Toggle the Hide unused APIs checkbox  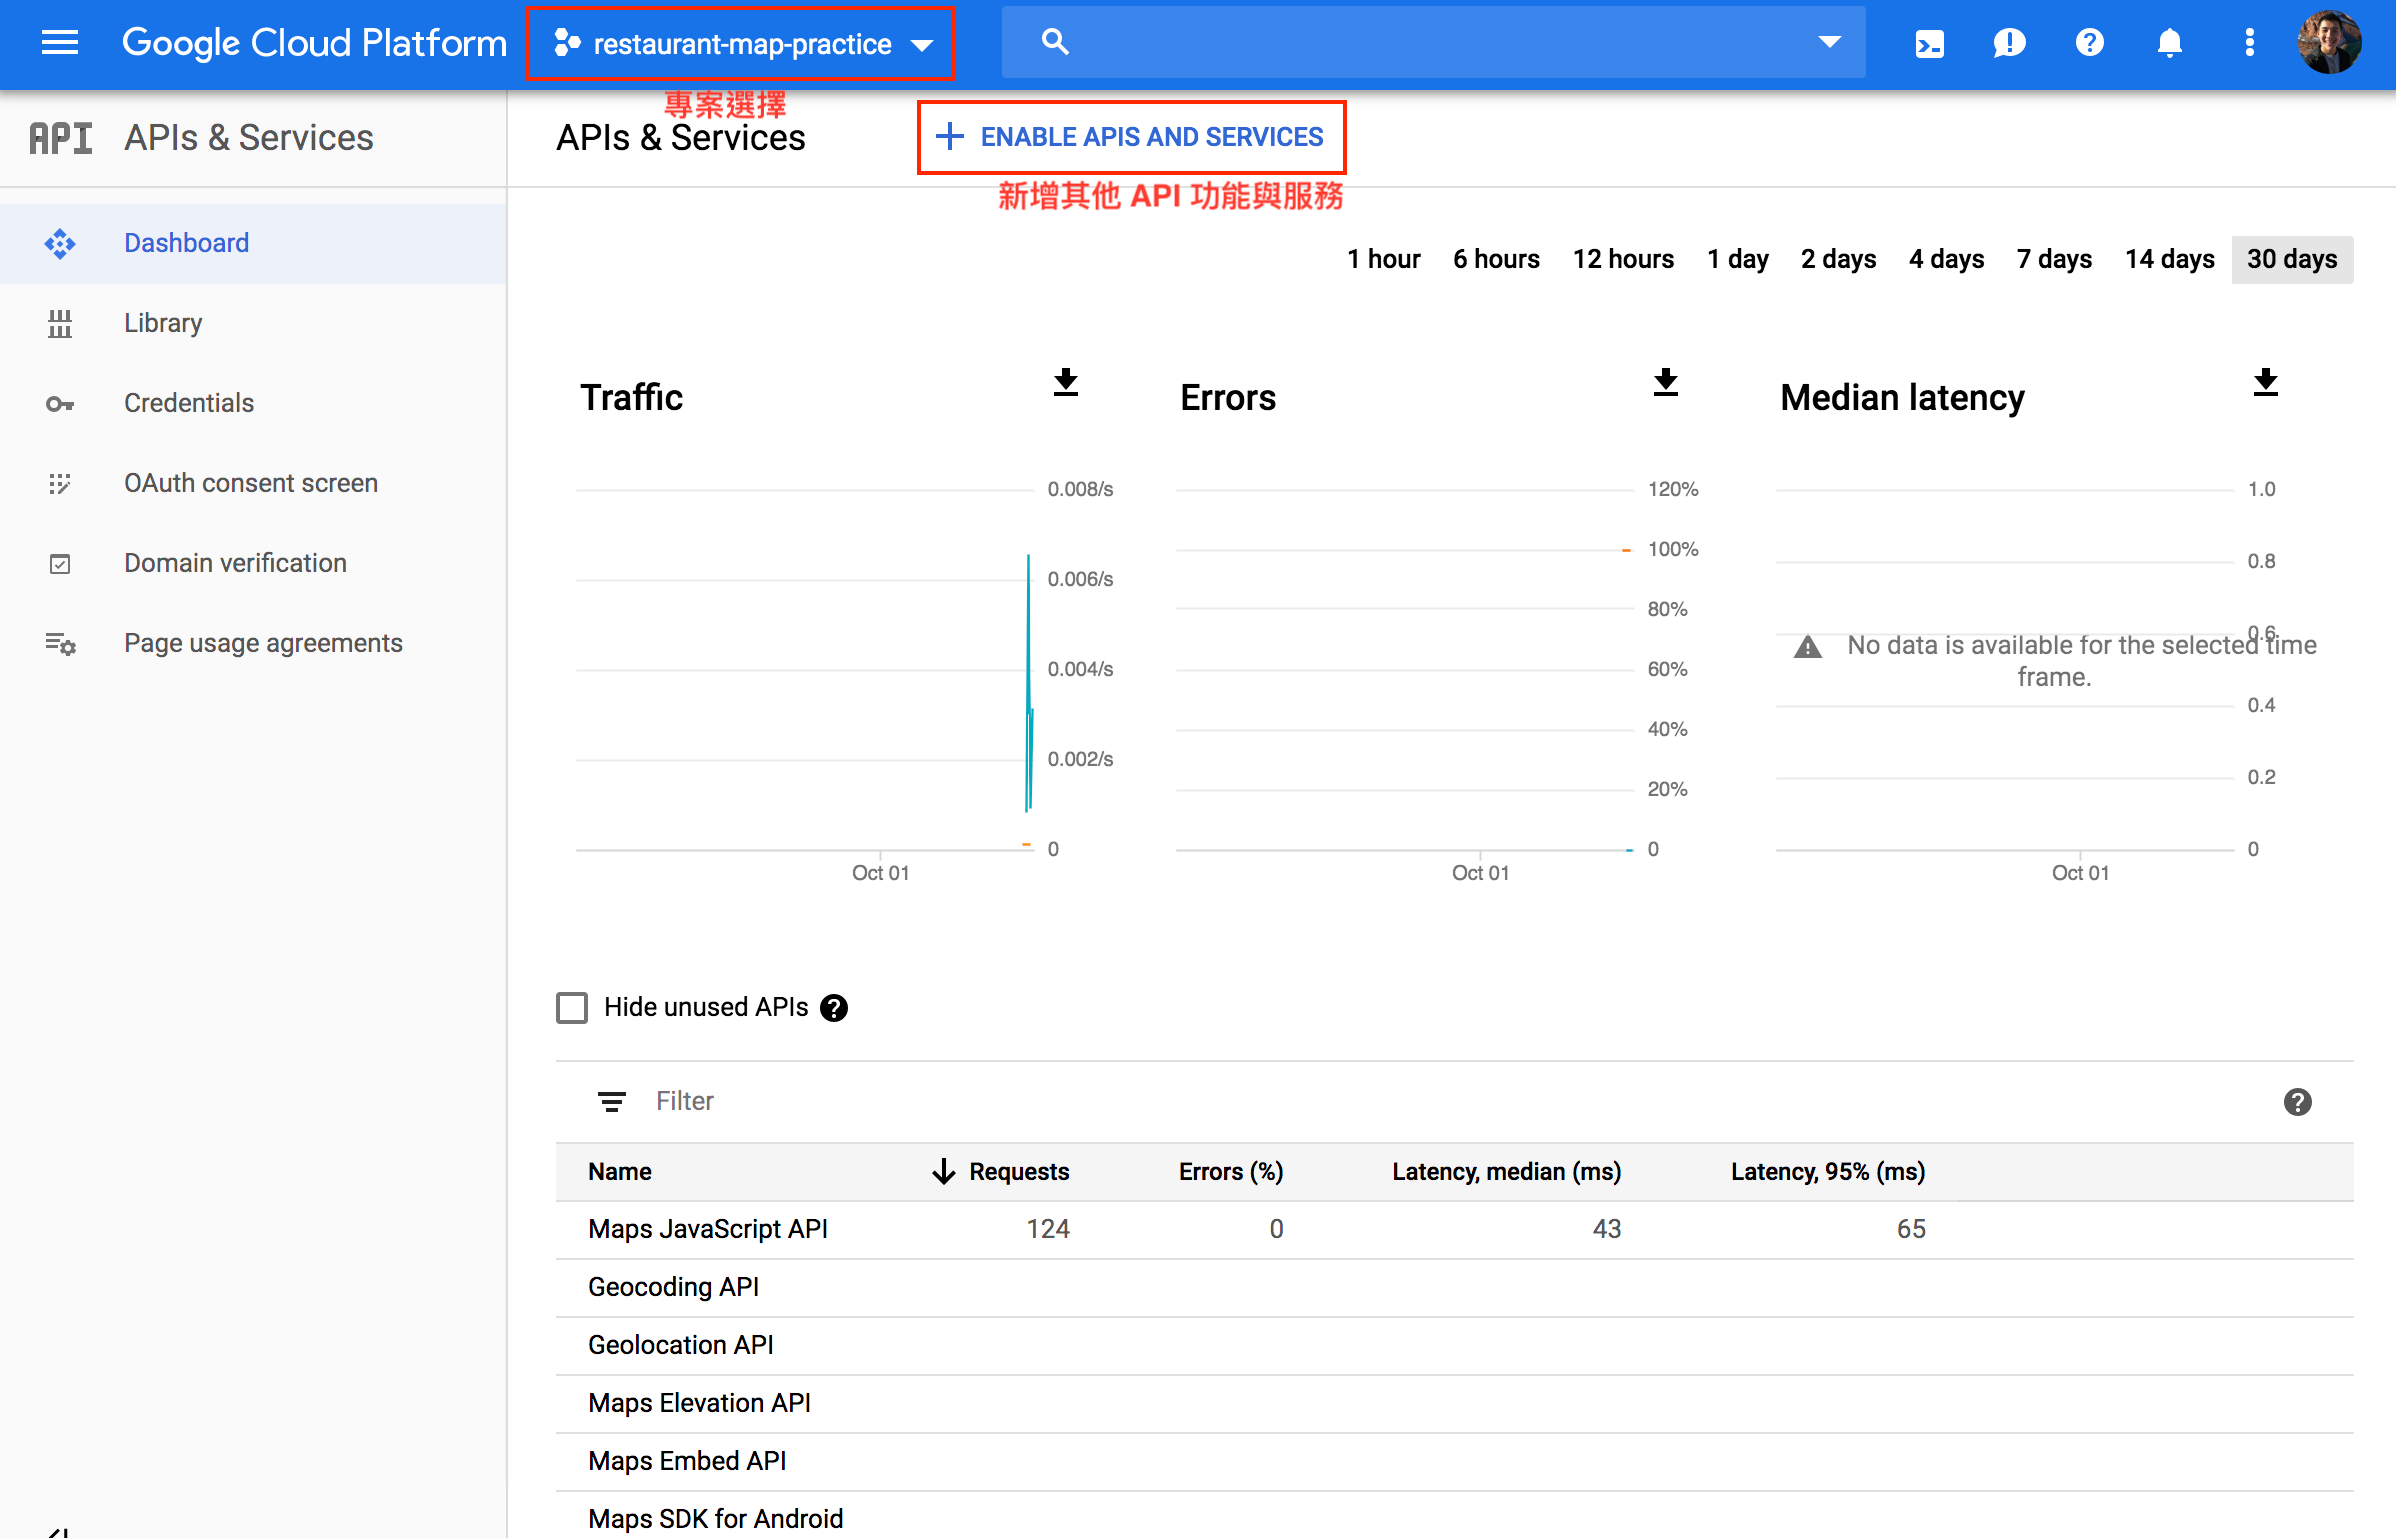pos(572,1007)
